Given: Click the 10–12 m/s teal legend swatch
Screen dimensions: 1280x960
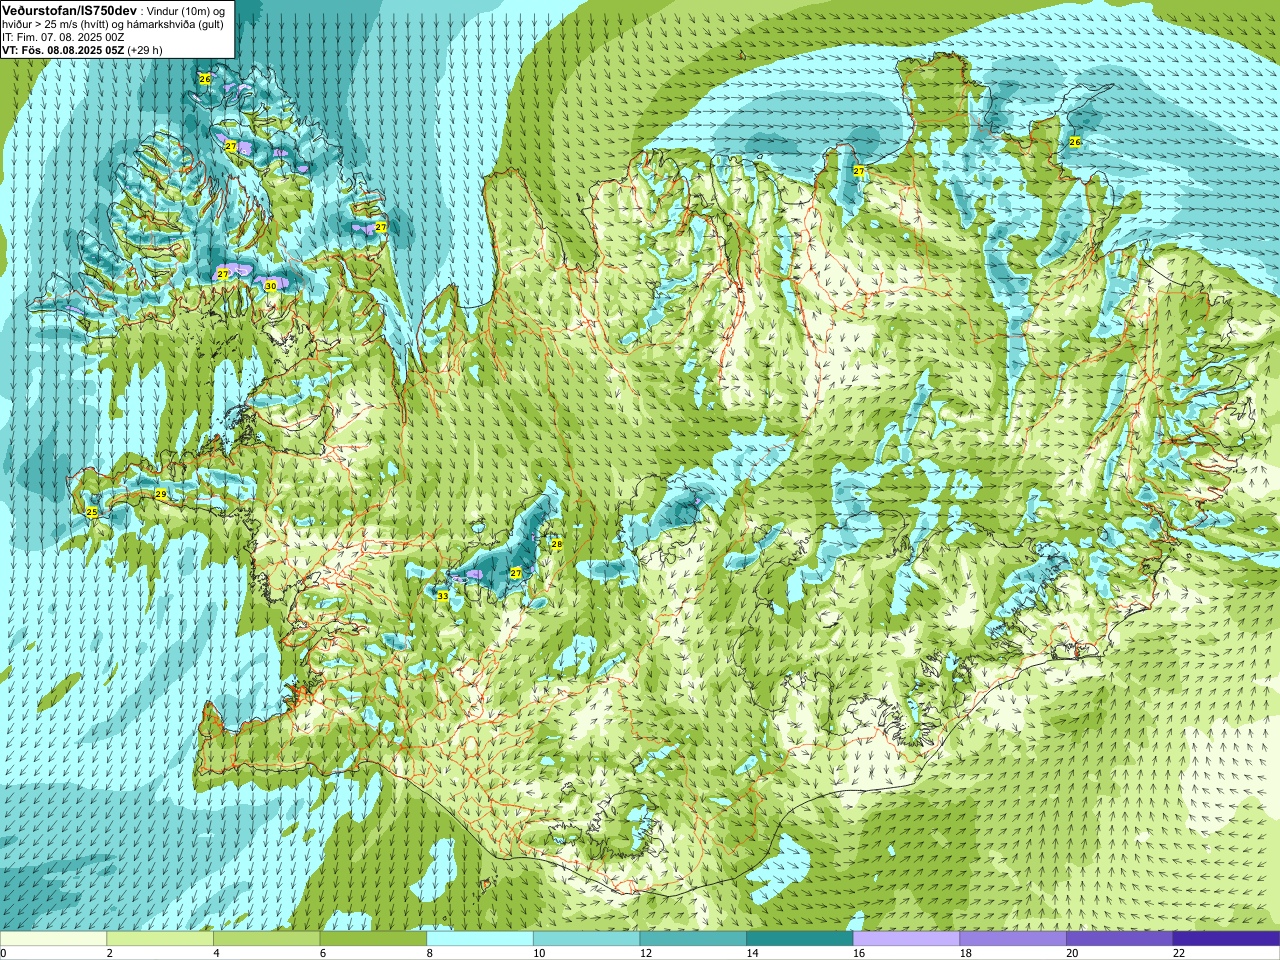Looking at the screenshot, I should point(586,939).
